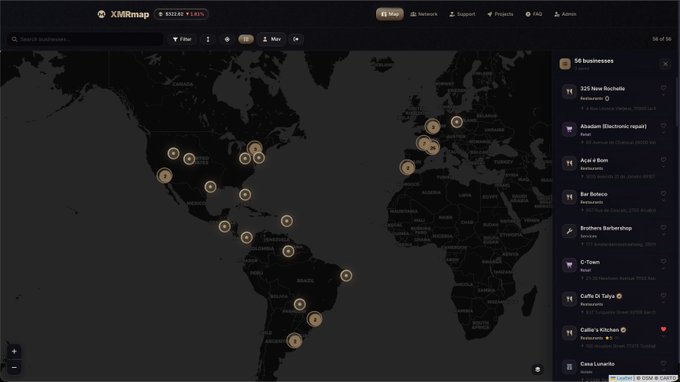
Task: Click the list icon beside 56 businesses
Action: 565,64
